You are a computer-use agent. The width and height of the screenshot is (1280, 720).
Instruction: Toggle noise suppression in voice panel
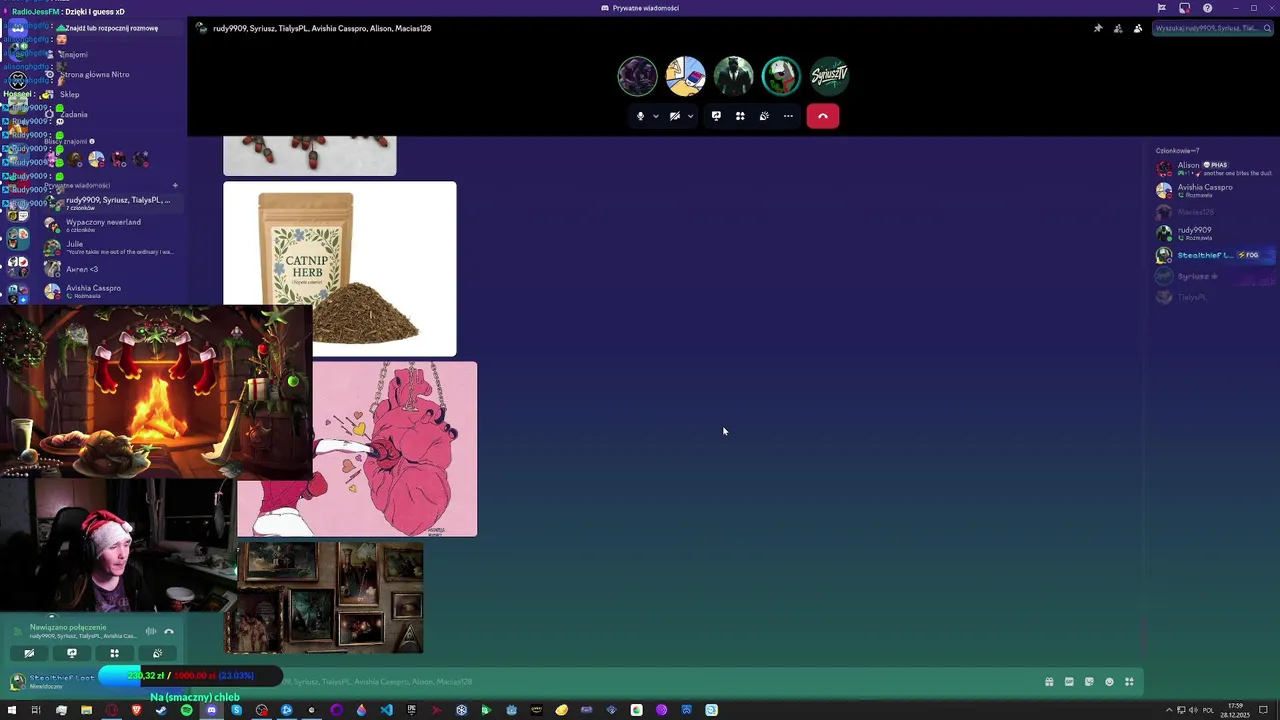(x=151, y=631)
